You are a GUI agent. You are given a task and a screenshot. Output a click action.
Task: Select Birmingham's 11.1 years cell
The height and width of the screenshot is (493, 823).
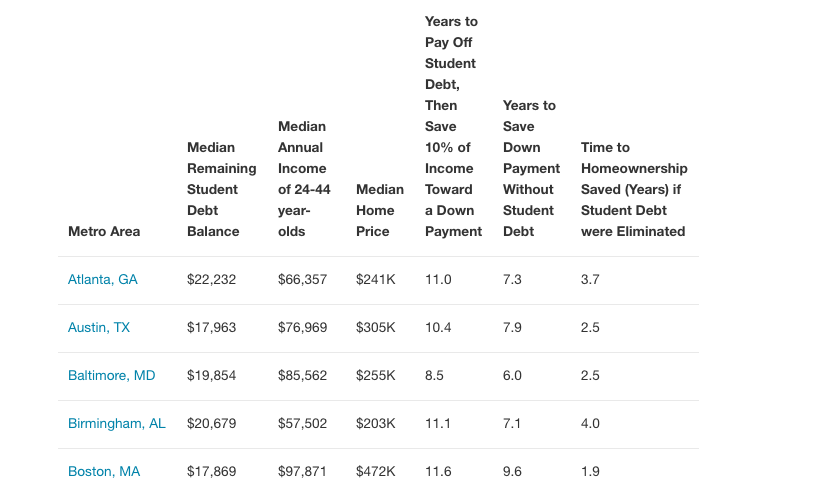click(438, 424)
